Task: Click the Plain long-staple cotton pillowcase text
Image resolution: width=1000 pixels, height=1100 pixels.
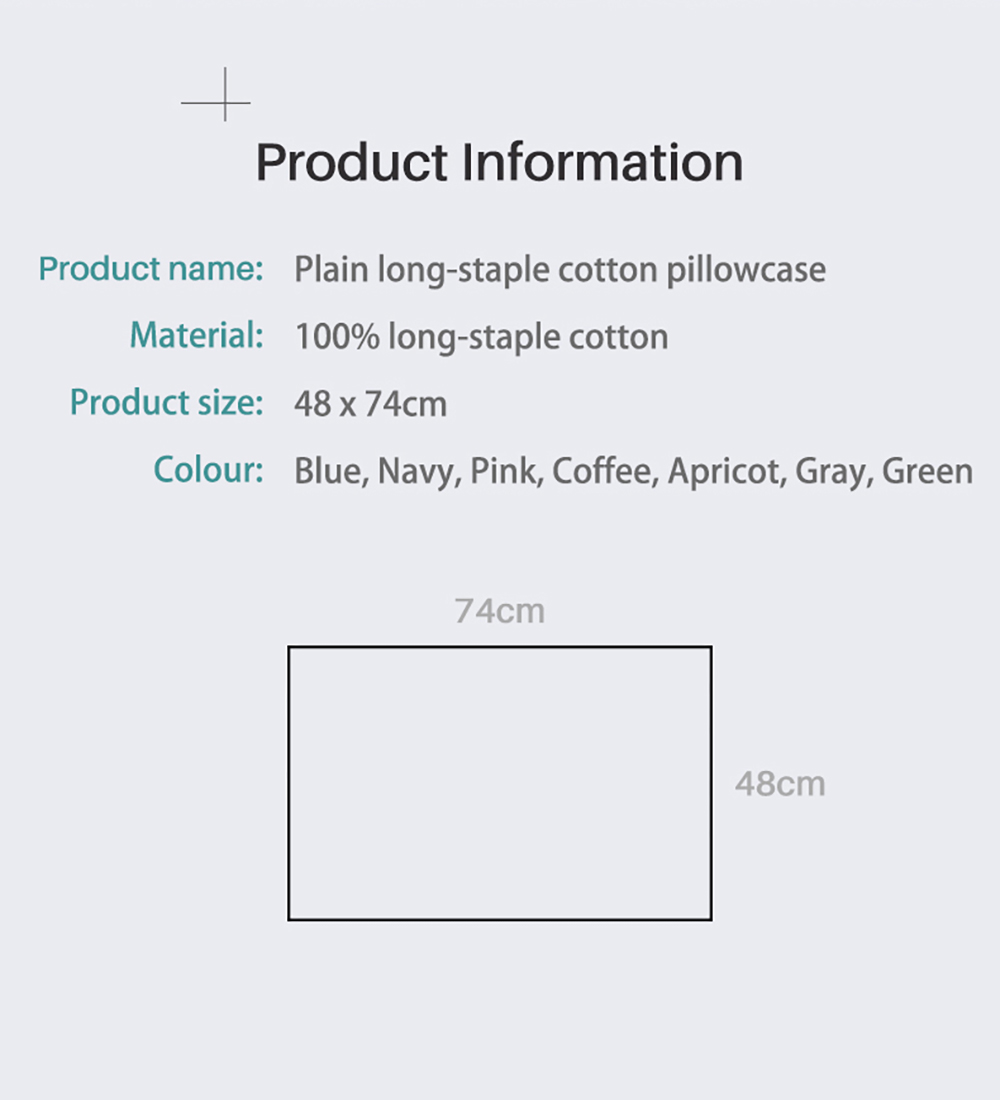Action: [560, 271]
